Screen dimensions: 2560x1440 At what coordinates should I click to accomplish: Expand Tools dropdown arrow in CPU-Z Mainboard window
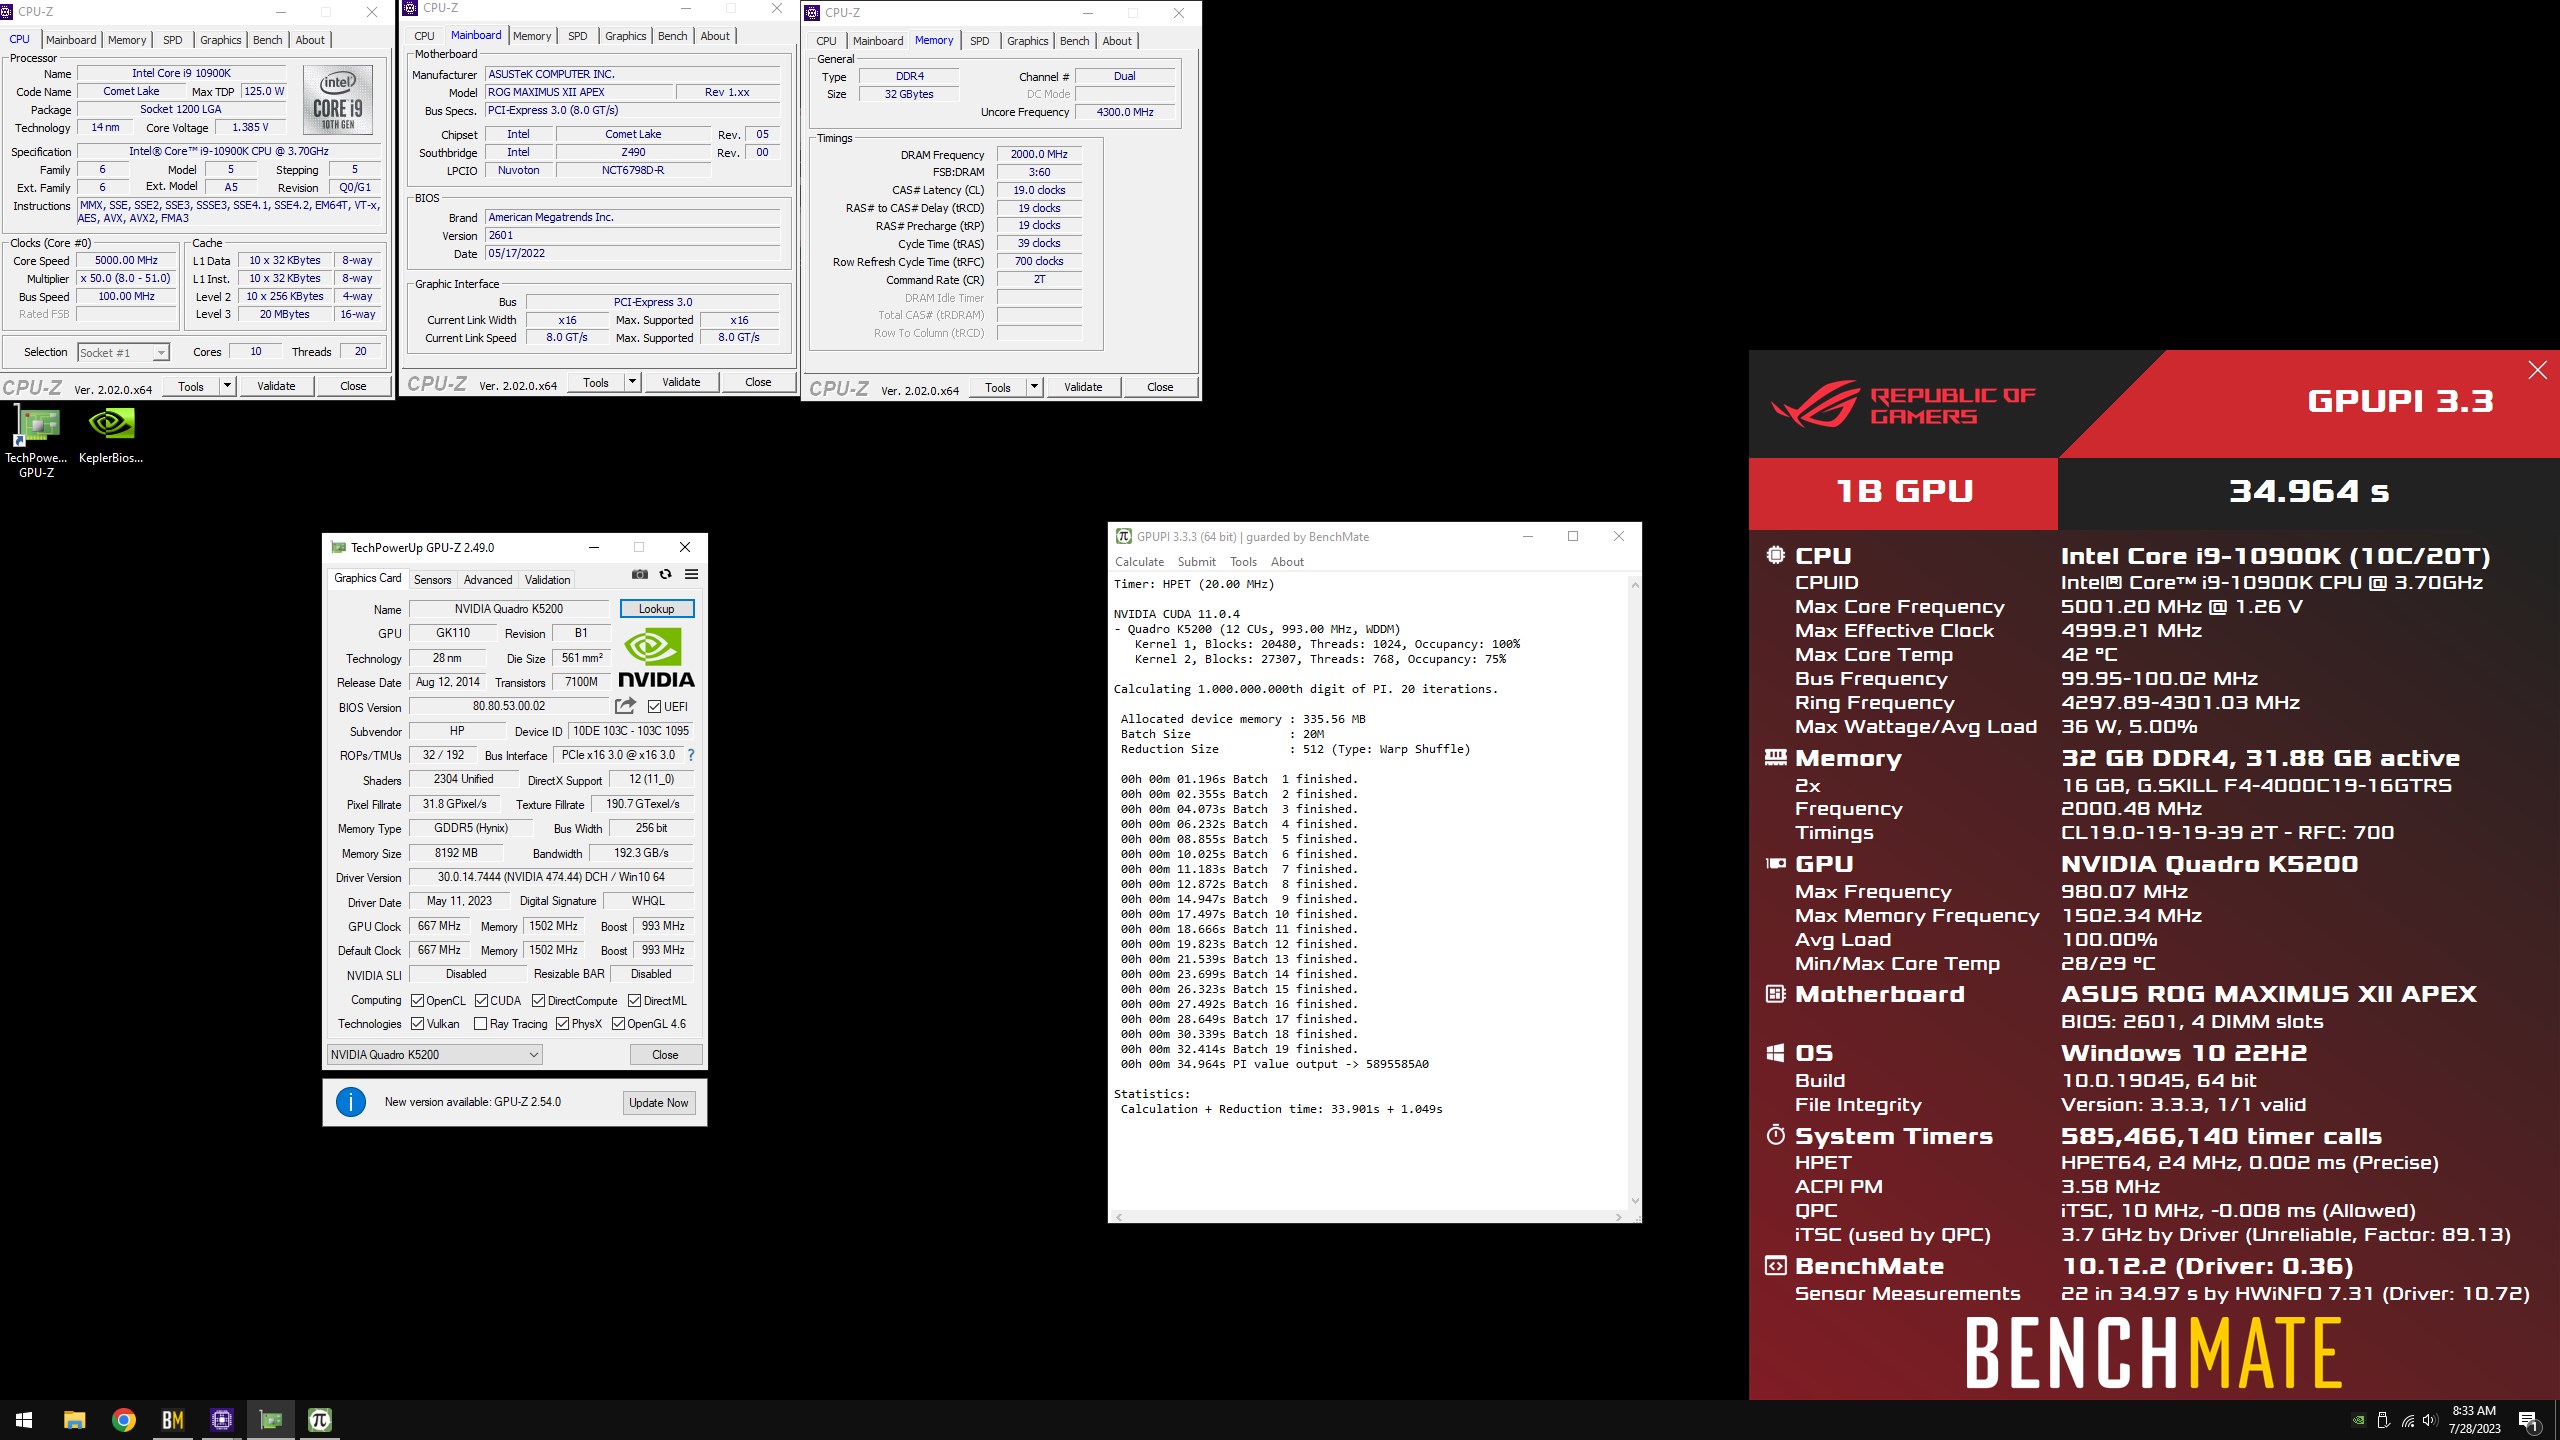coord(632,381)
